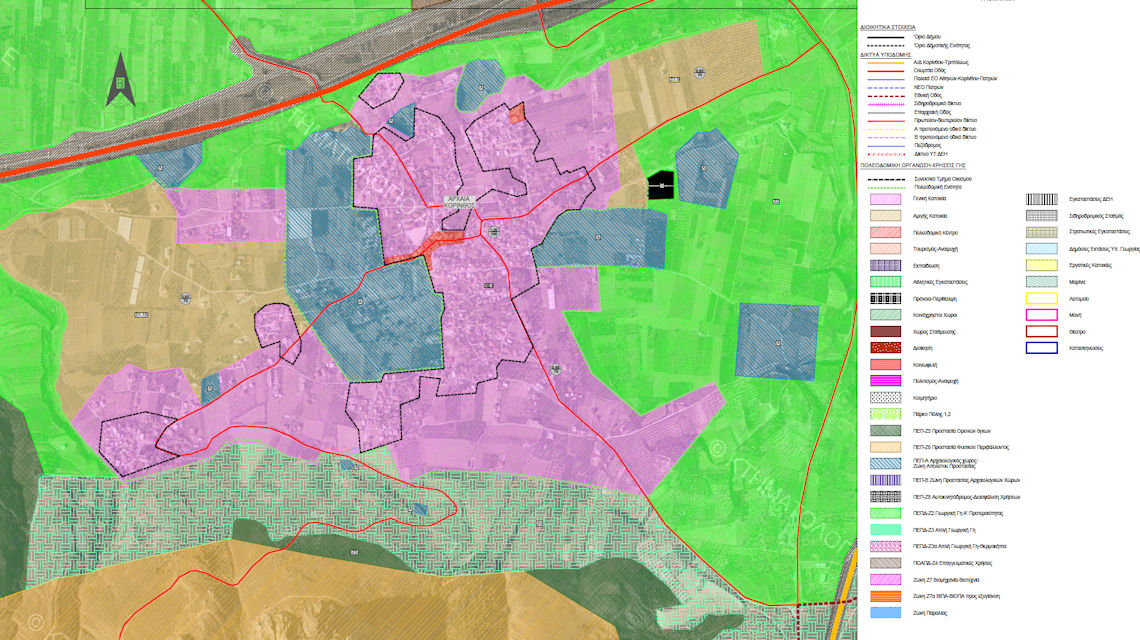
Task: Click the Στρατιωτικές Εγκαταστάσεις legend label
Action: click(x=1099, y=232)
